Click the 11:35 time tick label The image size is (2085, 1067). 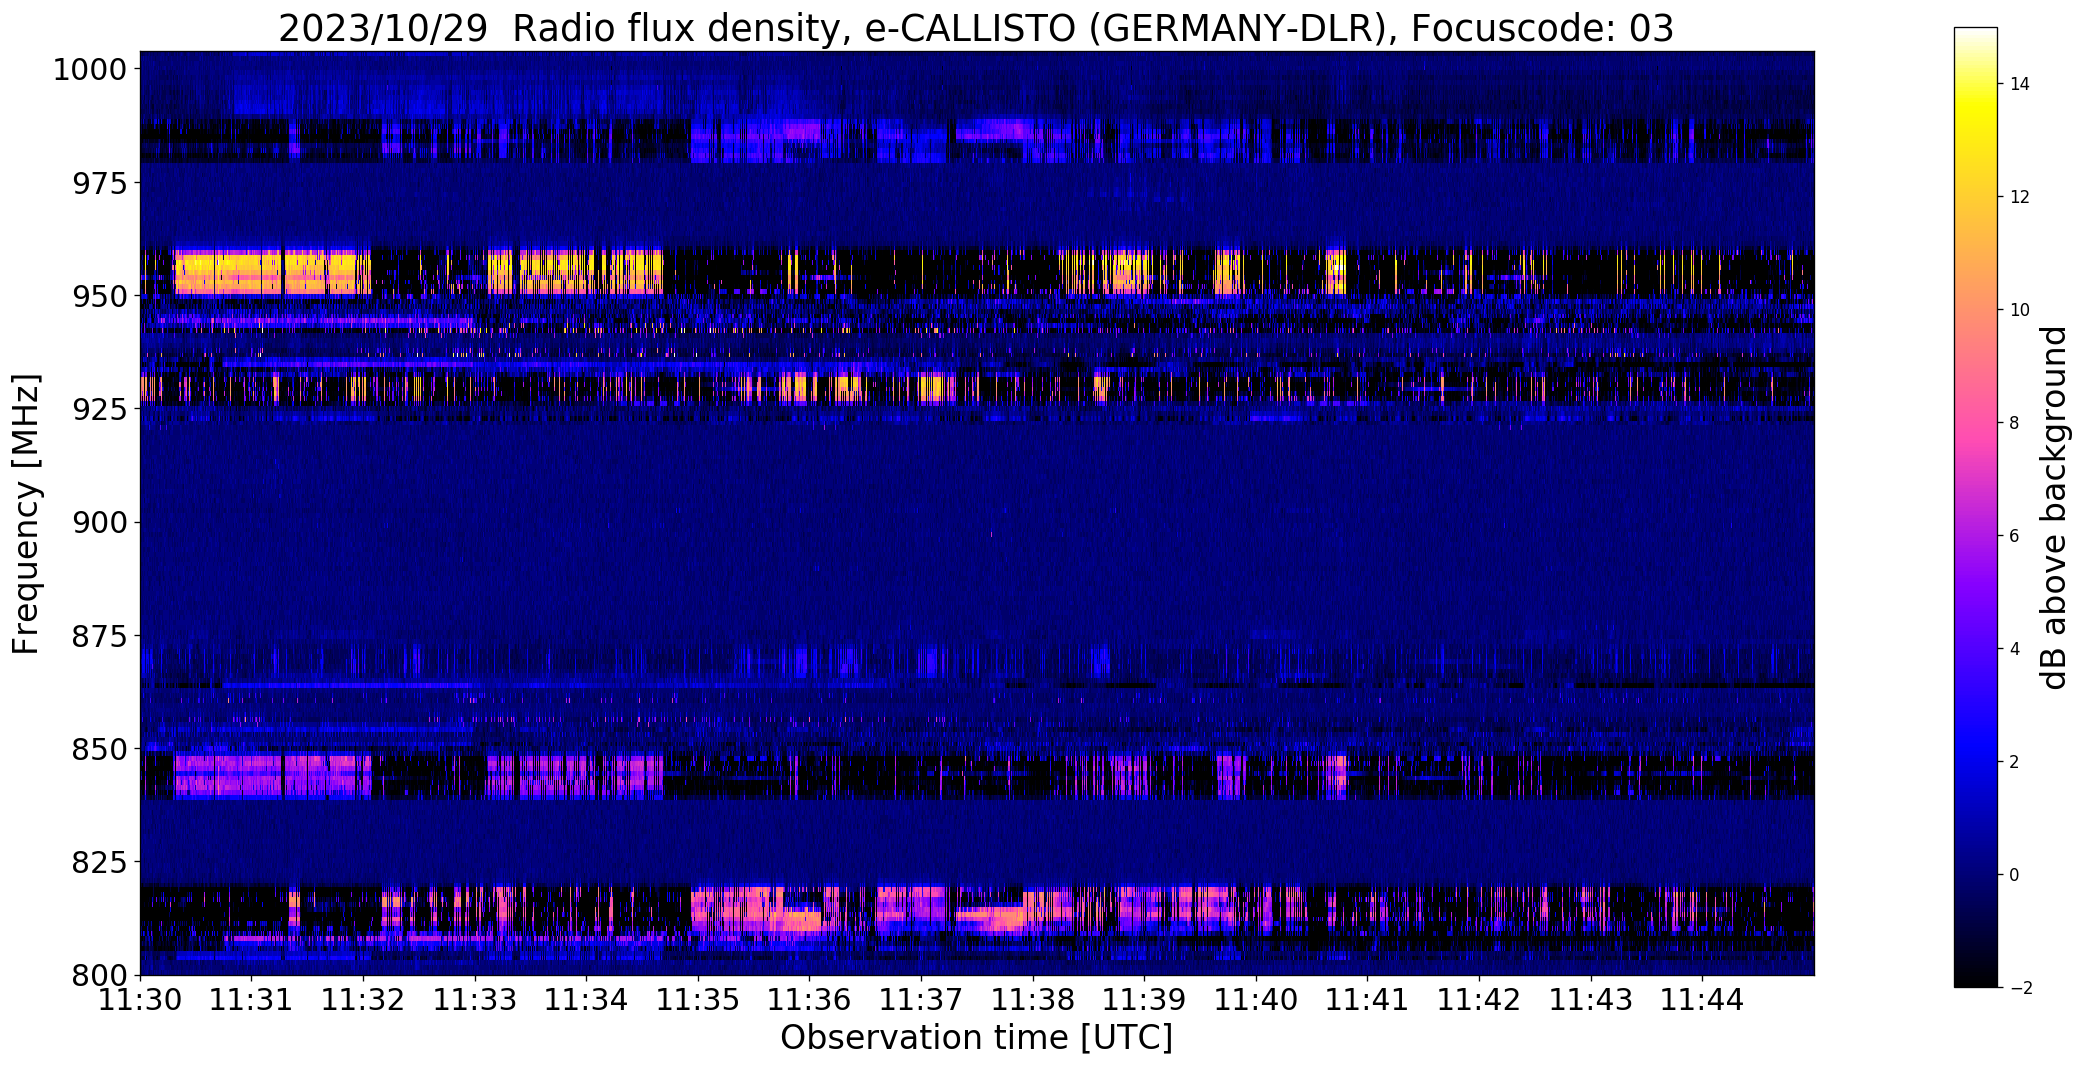coord(698,1000)
